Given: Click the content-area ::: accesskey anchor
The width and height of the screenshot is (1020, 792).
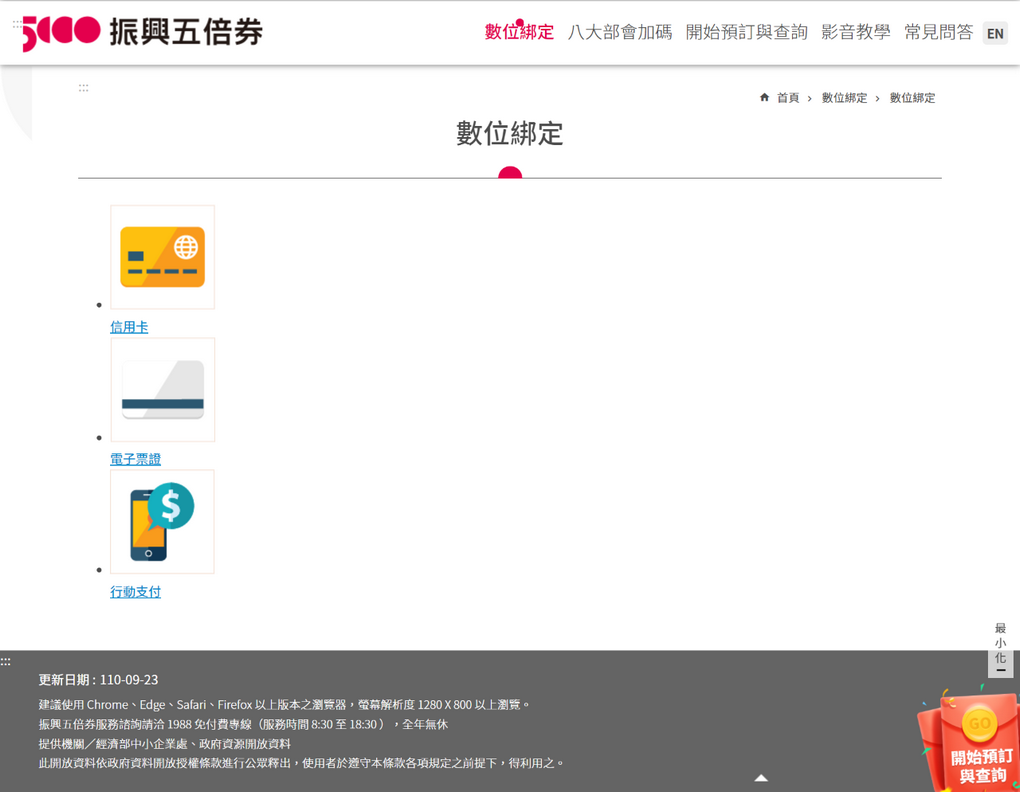Looking at the screenshot, I should tap(83, 88).
